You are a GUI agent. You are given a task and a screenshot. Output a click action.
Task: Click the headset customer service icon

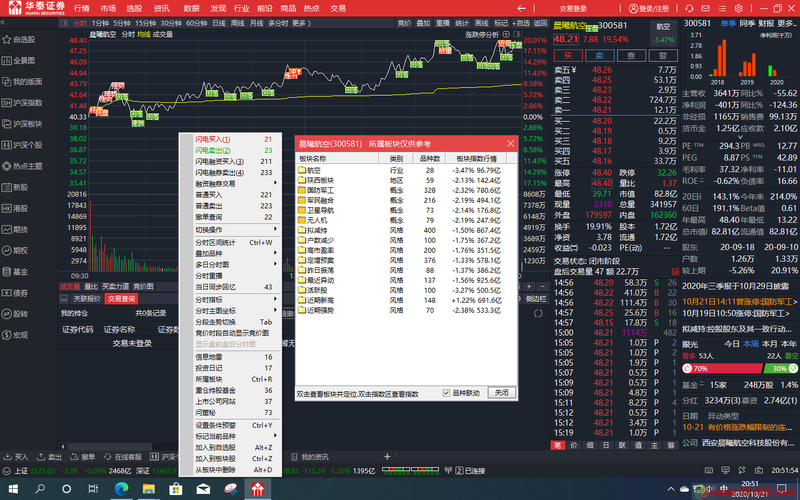pyautogui.click(x=689, y=8)
